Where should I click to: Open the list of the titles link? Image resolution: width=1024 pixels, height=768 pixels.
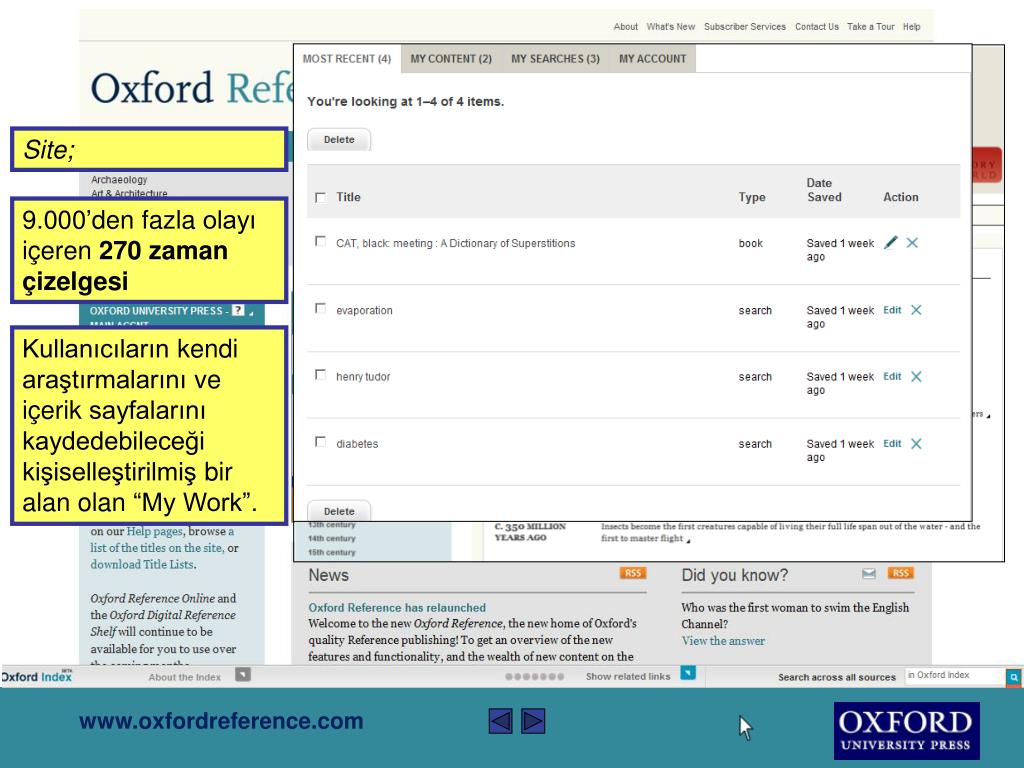pos(155,548)
